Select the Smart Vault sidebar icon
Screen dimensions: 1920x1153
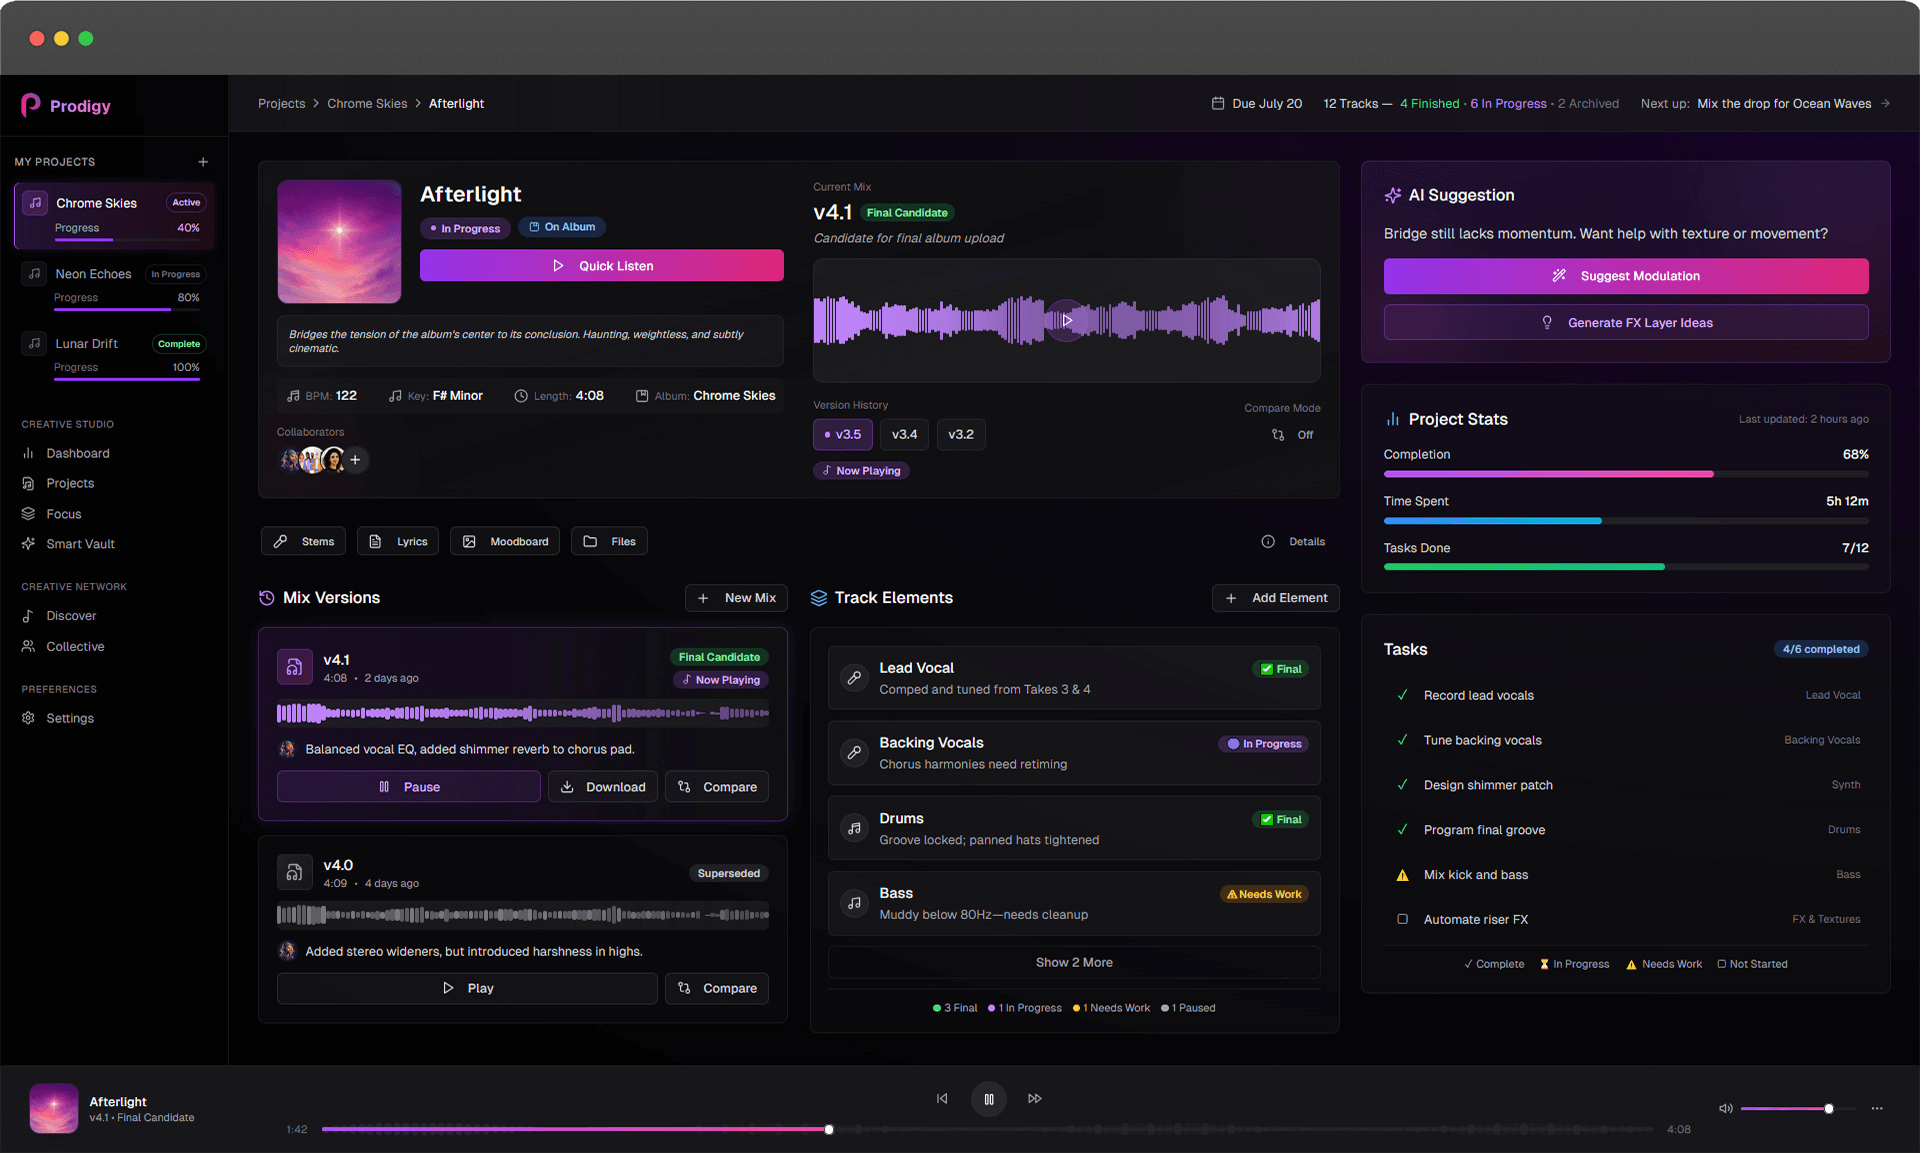pos(30,543)
